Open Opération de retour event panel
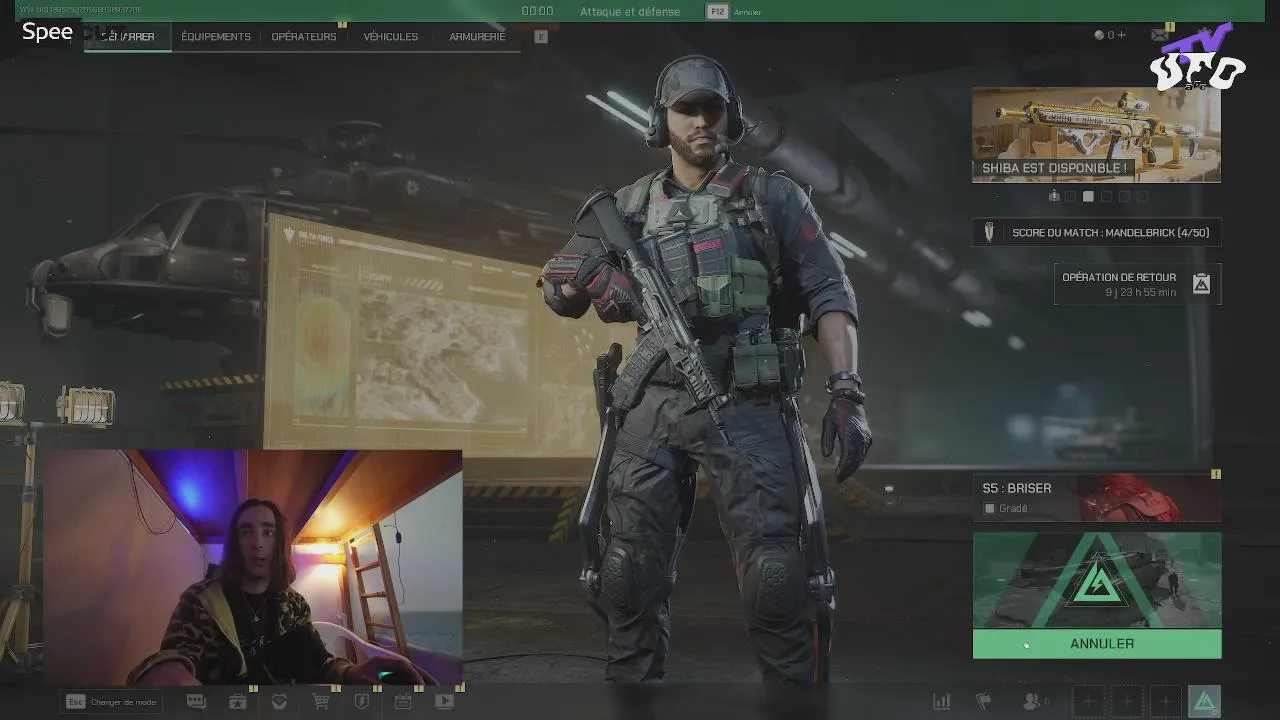The image size is (1280, 720). click(1138, 284)
